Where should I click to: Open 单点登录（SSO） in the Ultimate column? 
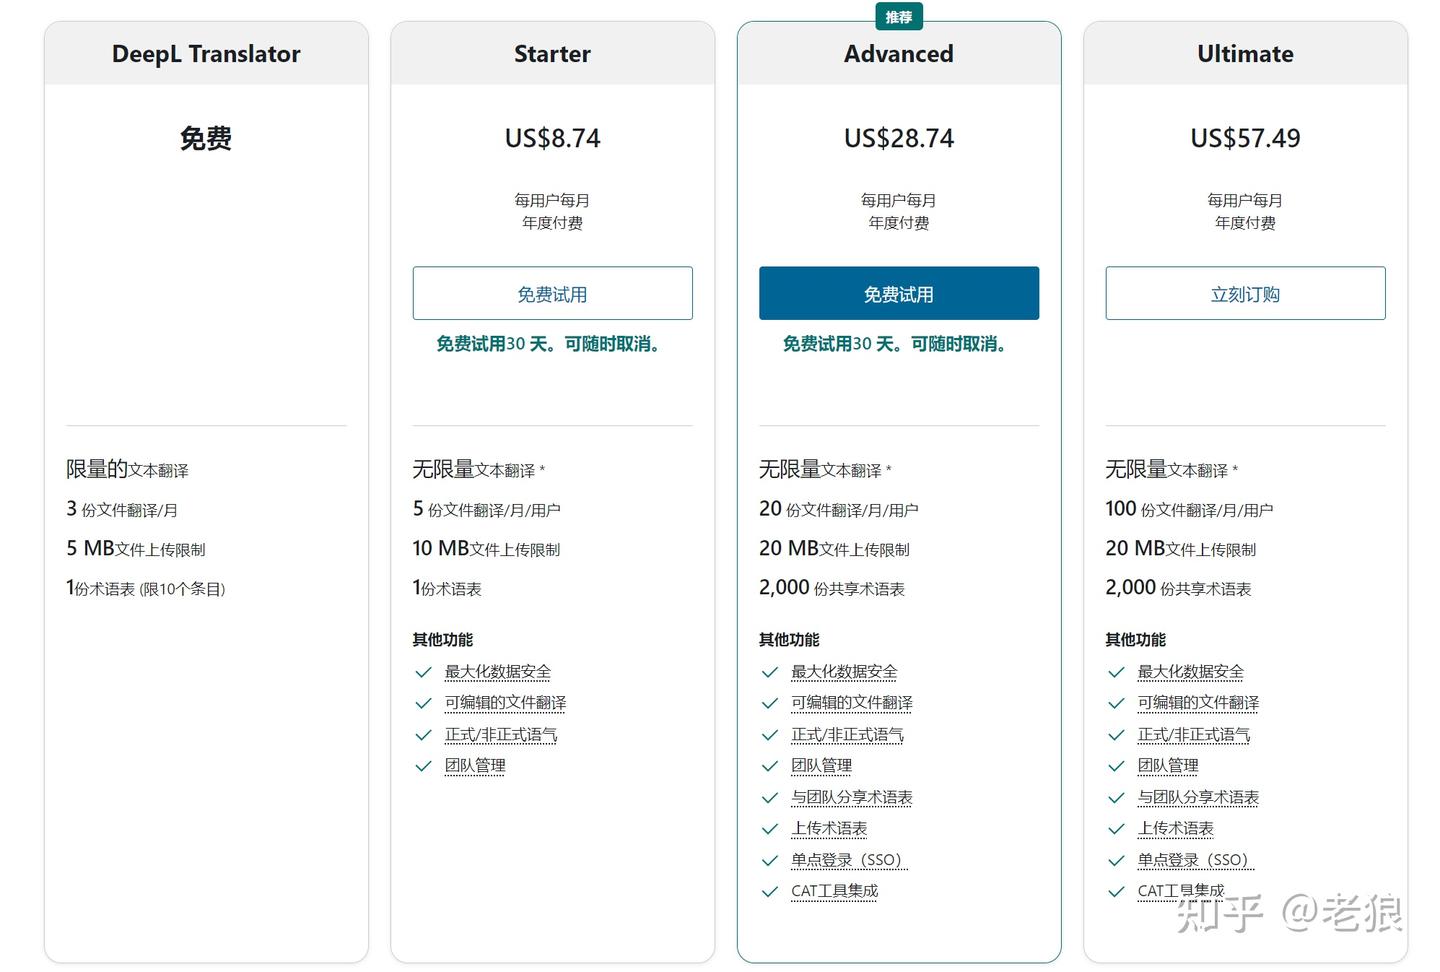1196,860
